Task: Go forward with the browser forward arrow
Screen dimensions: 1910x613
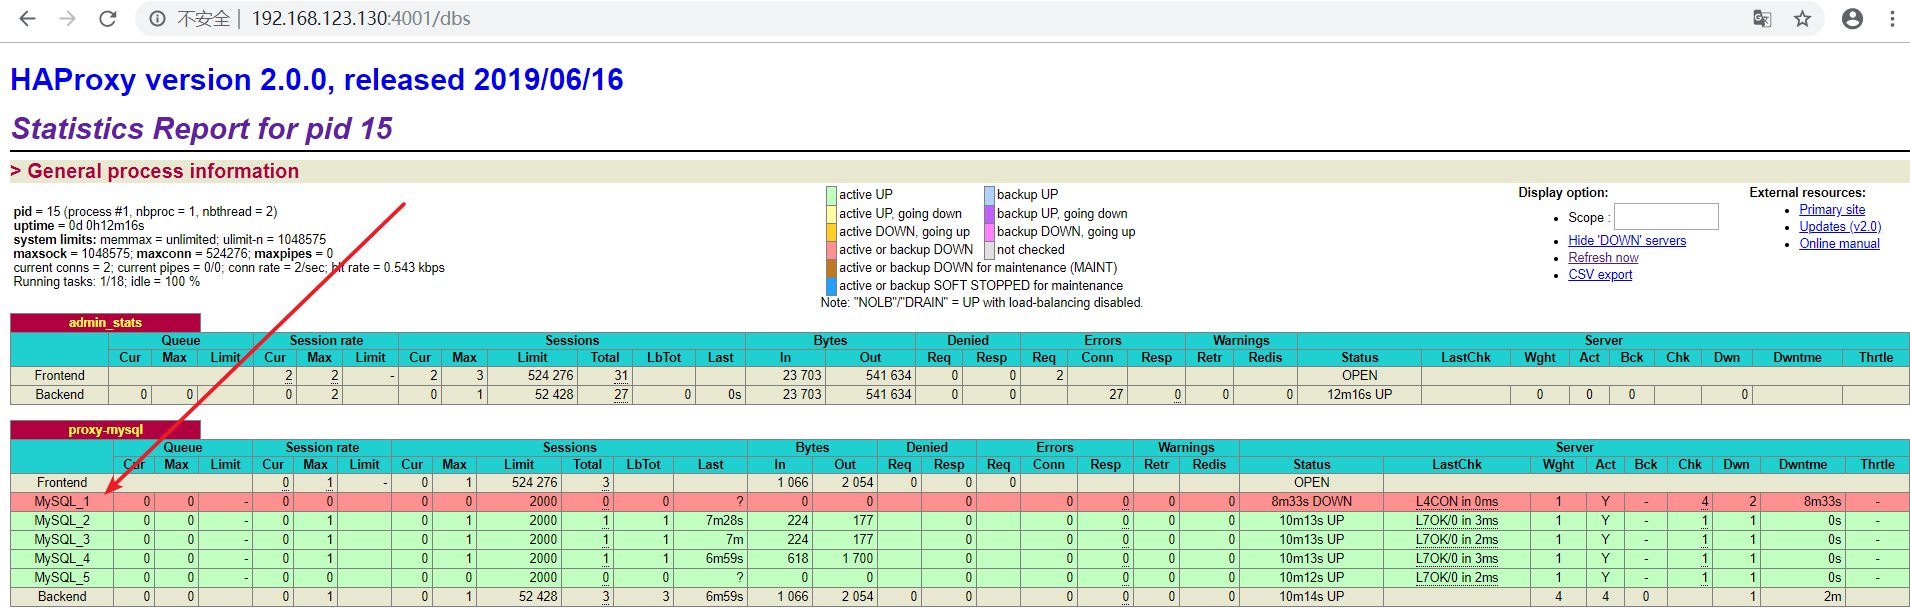Action: (67, 18)
